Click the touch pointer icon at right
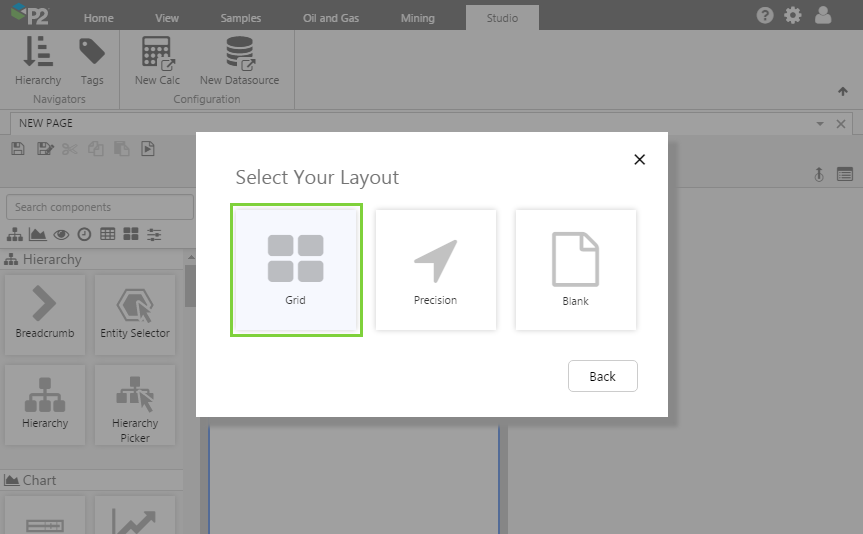Screen dimensions: 863x534 pyautogui.click(x=819, y=175)
